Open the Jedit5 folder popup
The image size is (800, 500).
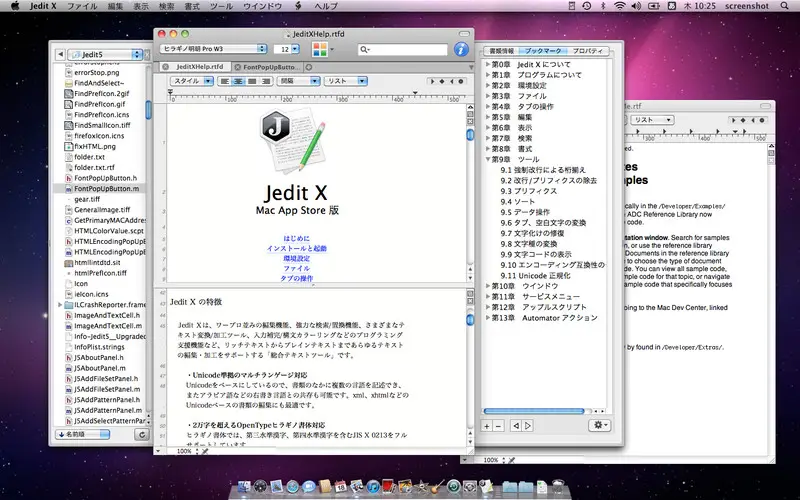(105, 54)
